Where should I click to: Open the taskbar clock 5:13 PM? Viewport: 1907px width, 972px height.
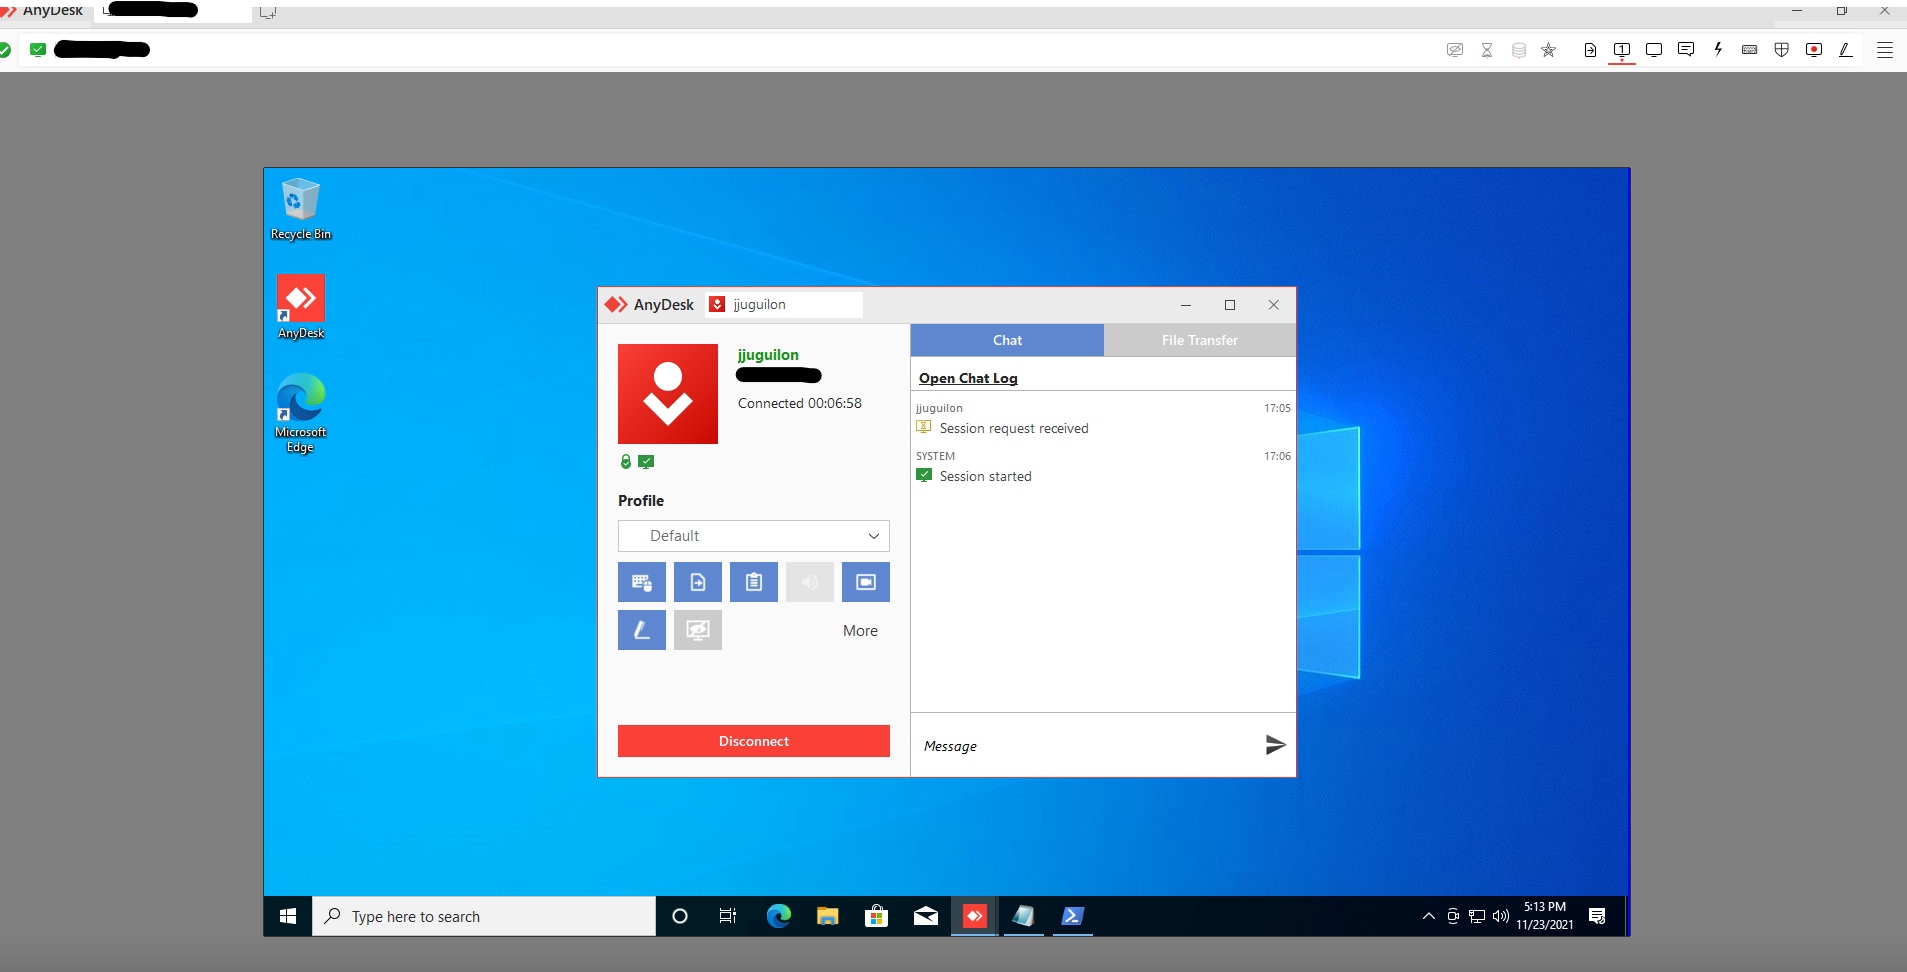click(1544, 916)
